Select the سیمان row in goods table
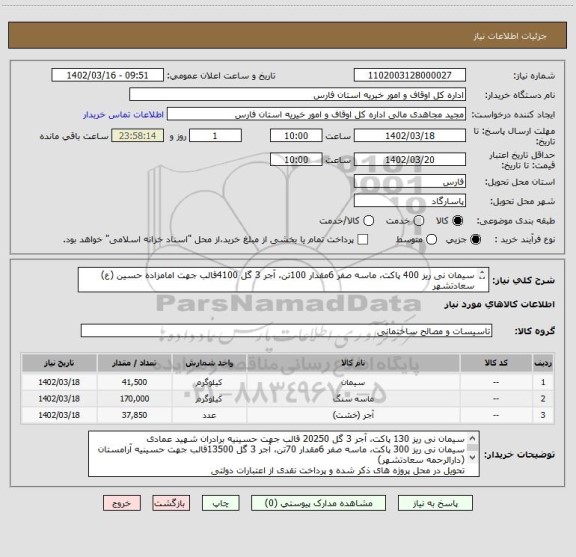The height and width of the screenshot is (557, 576). click(288, 382)
